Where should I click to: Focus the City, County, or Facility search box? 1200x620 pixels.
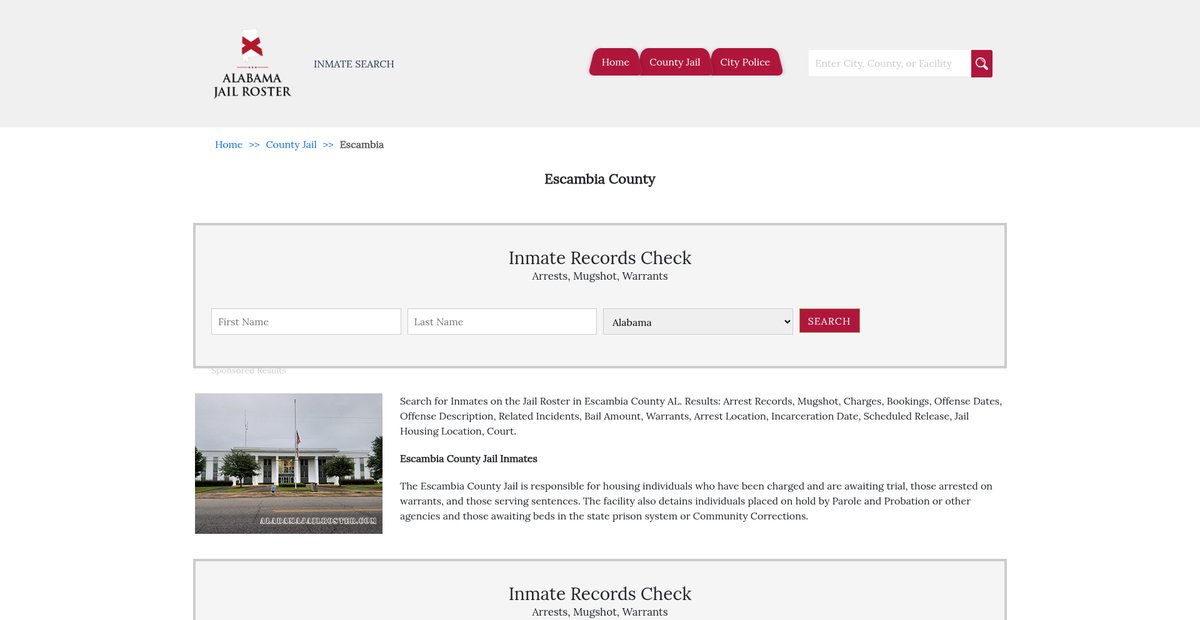[x=889, y=64]
